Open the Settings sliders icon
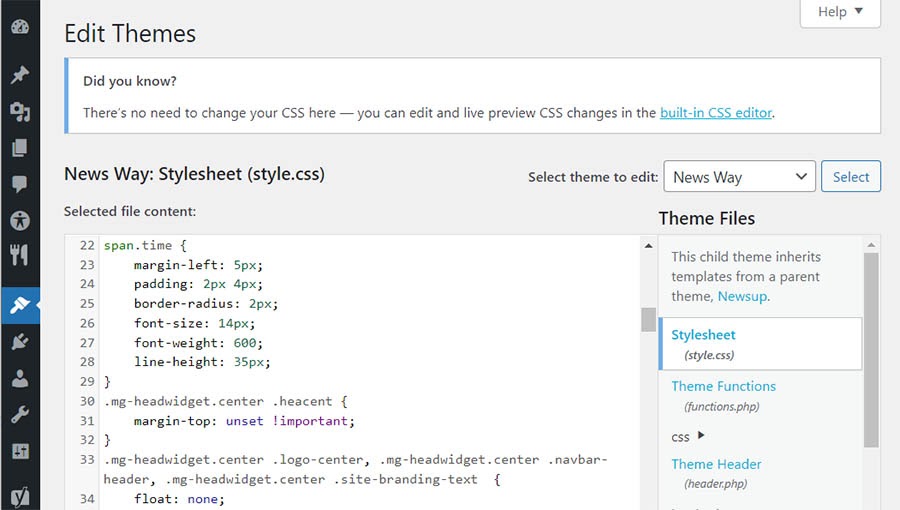The image size is (900, 510). point(20,451)
